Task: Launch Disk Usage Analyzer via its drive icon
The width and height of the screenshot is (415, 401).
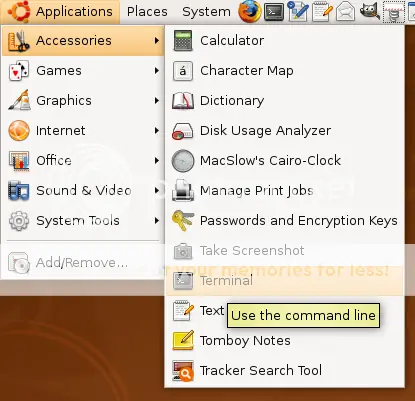Action: tap(183, 131)
